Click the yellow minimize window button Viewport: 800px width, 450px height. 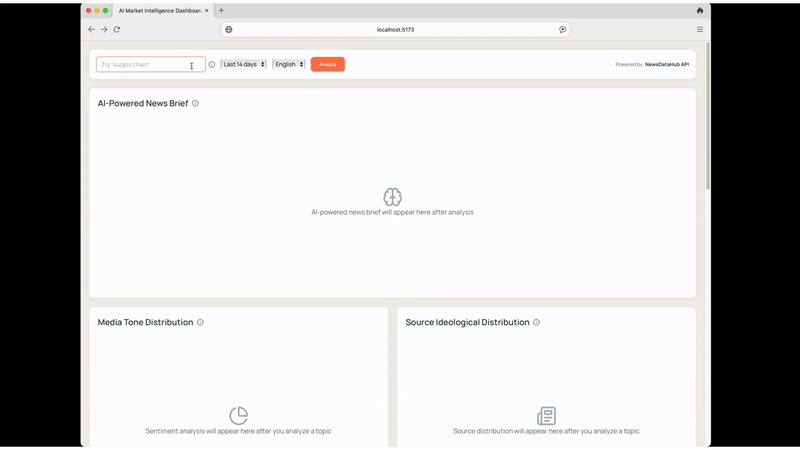coord(97,10)
